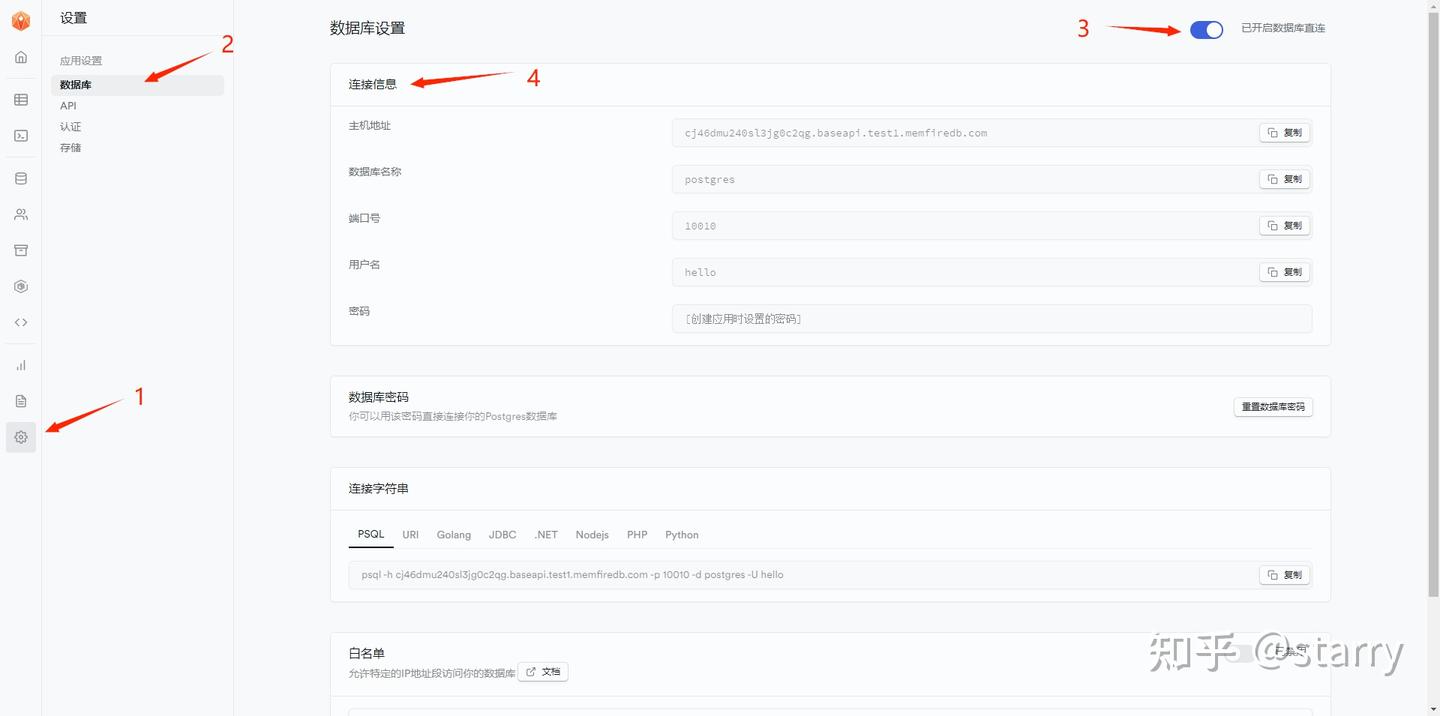
Task: Toggle the database direct connection switch
Action: [x=1206, y=30]
